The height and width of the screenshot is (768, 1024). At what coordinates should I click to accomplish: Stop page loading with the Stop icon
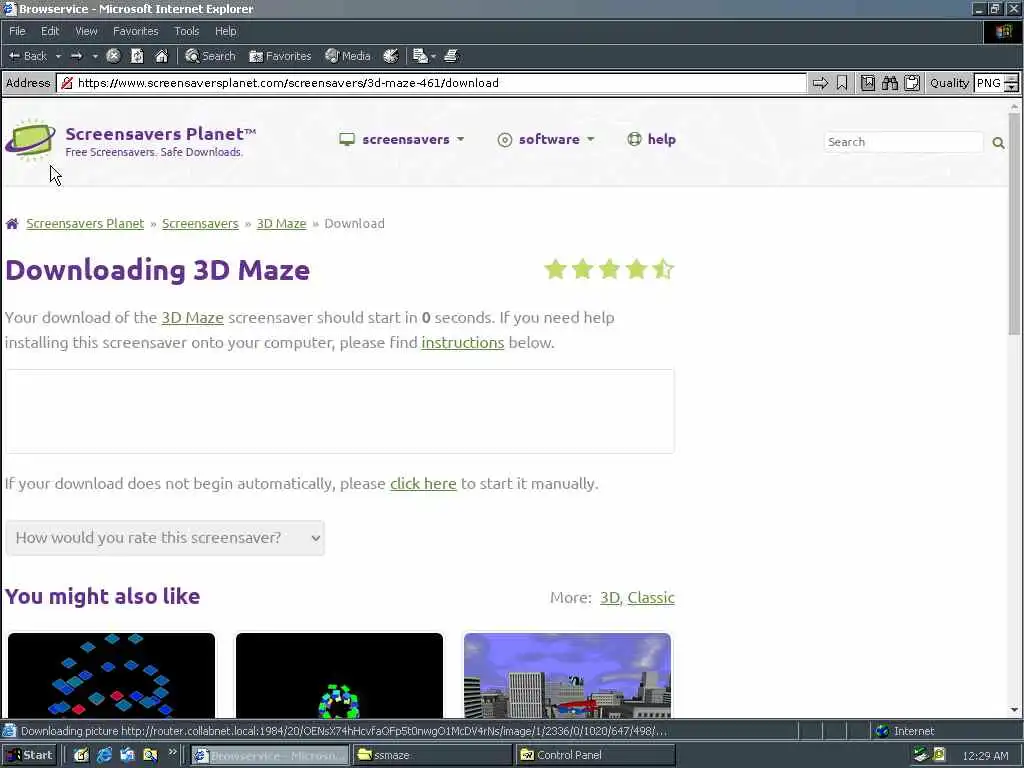[x=113, y=56]
